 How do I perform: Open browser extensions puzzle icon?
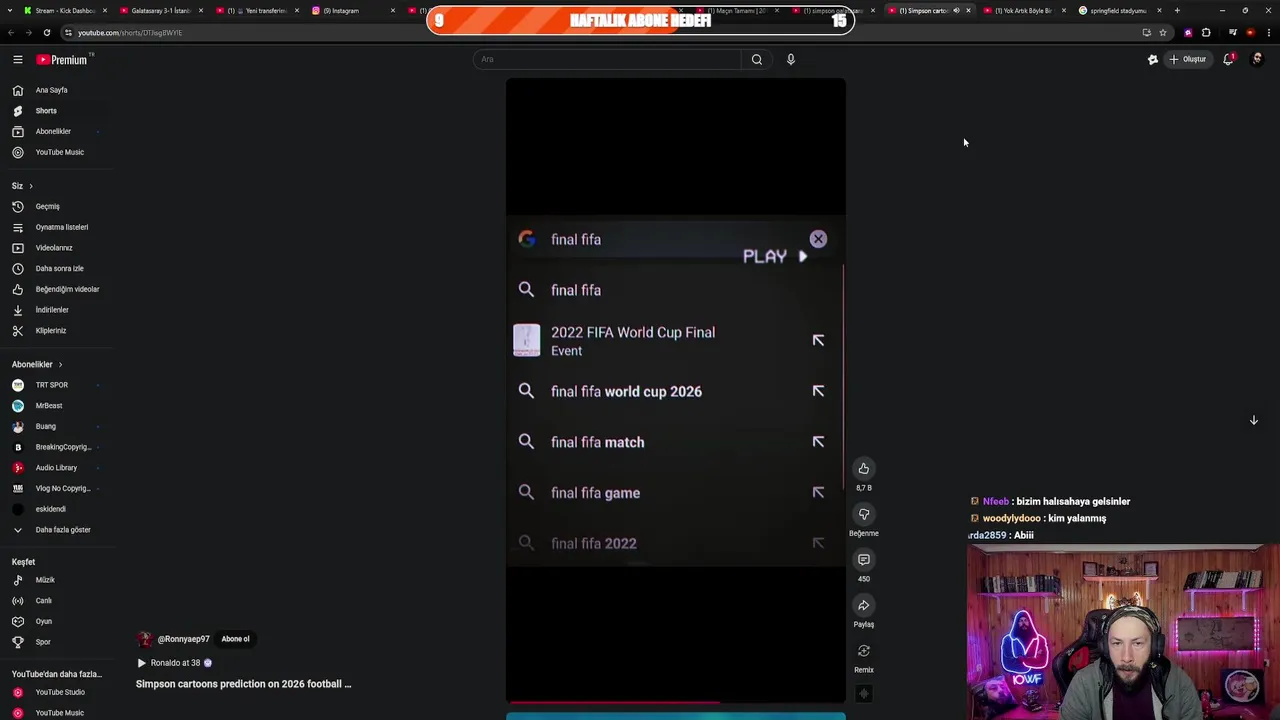[x=1206, y=33]
